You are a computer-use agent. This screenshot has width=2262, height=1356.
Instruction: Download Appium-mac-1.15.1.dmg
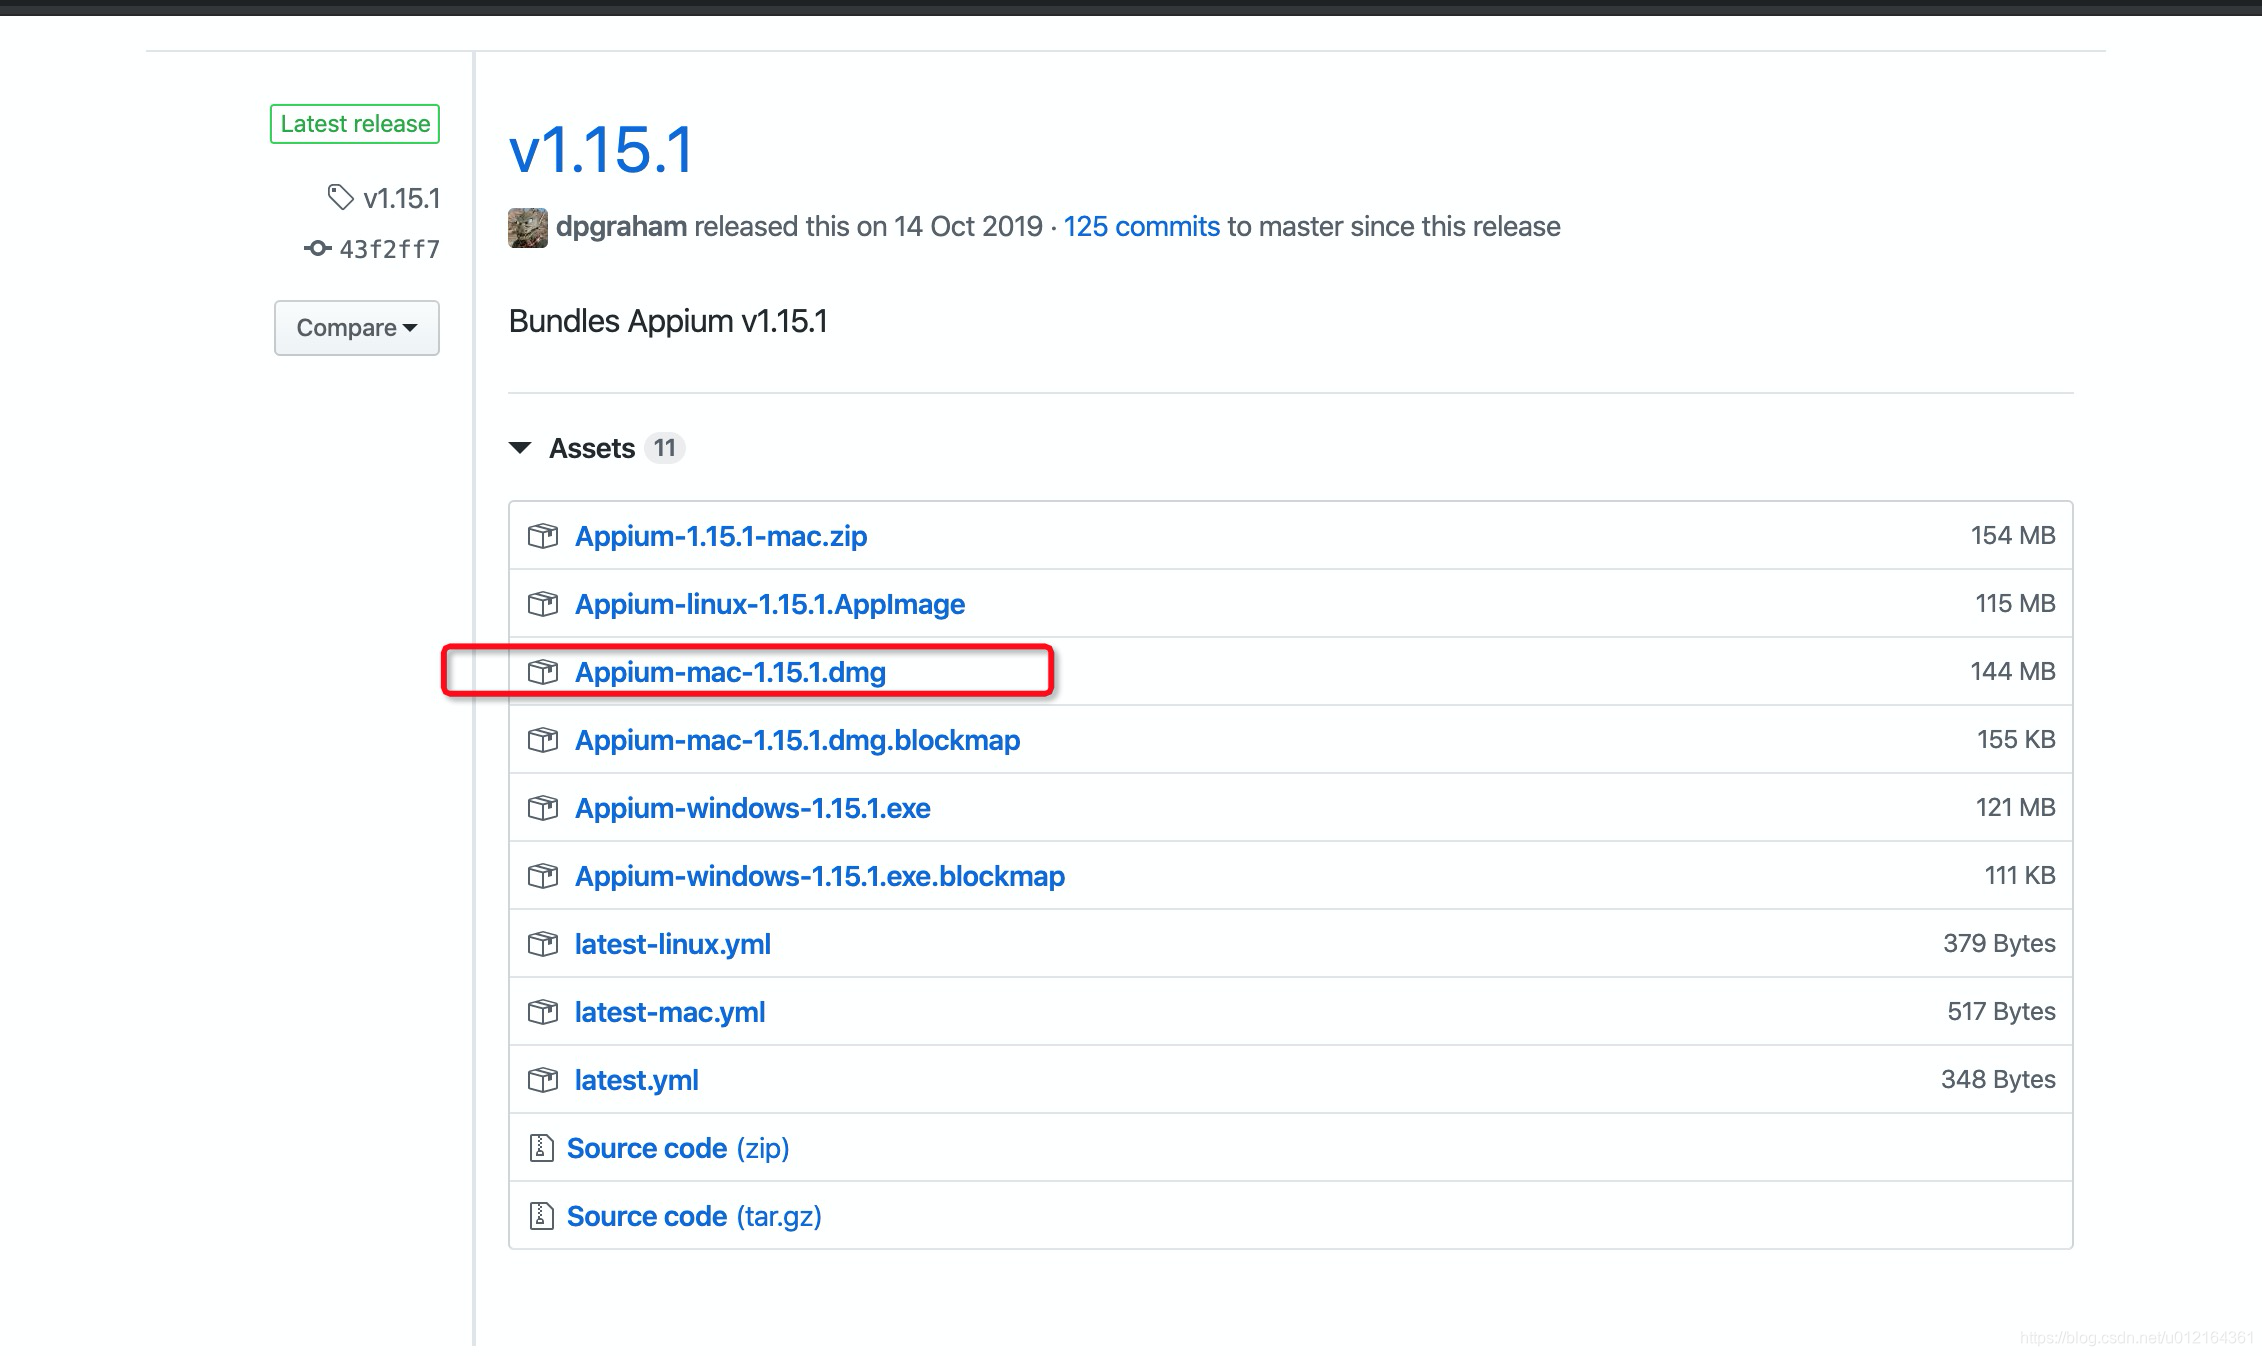tap(729, 672)
